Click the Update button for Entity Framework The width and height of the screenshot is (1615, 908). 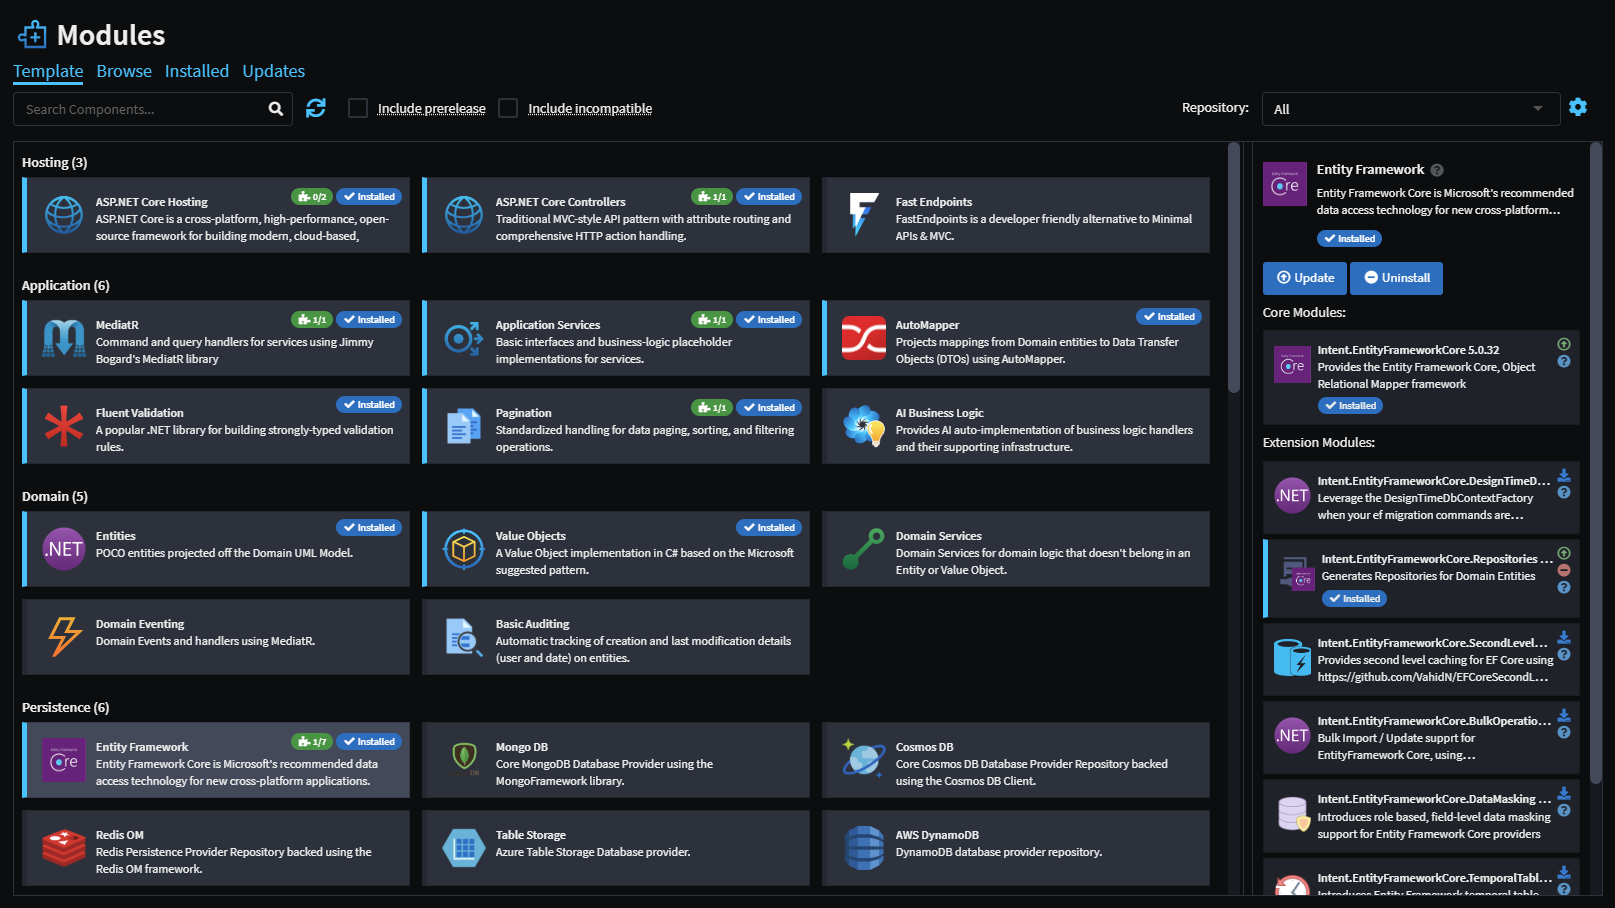(1305, 278)
